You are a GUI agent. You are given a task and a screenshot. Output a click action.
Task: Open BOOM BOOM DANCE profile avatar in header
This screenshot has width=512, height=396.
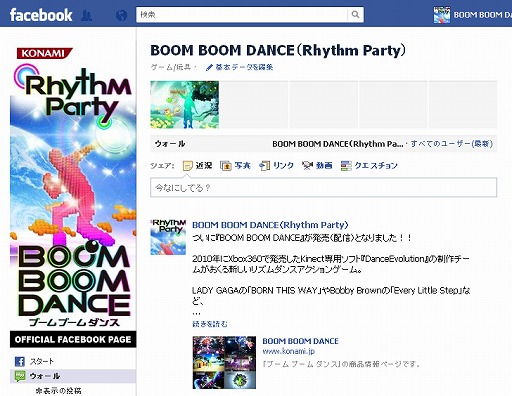[x=442, y=15]
